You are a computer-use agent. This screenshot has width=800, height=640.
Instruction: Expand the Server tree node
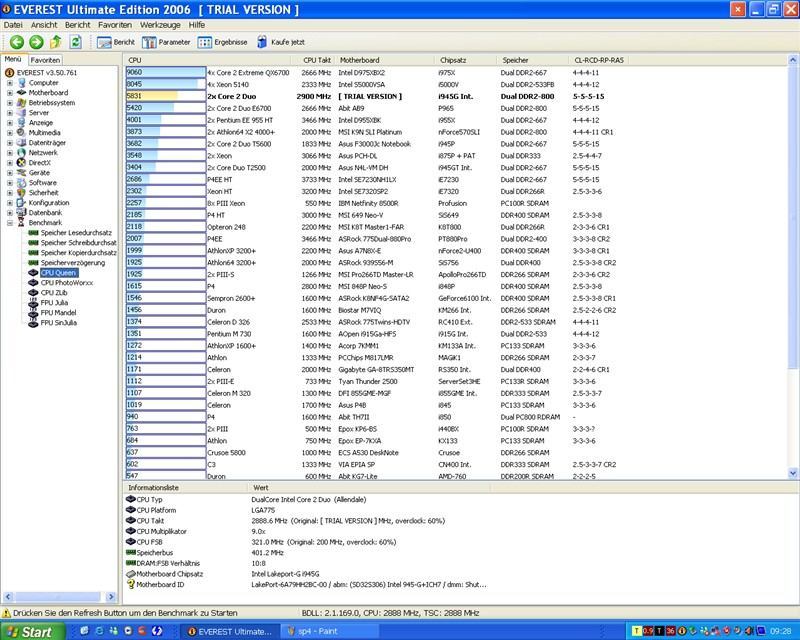tap(10, 113)
